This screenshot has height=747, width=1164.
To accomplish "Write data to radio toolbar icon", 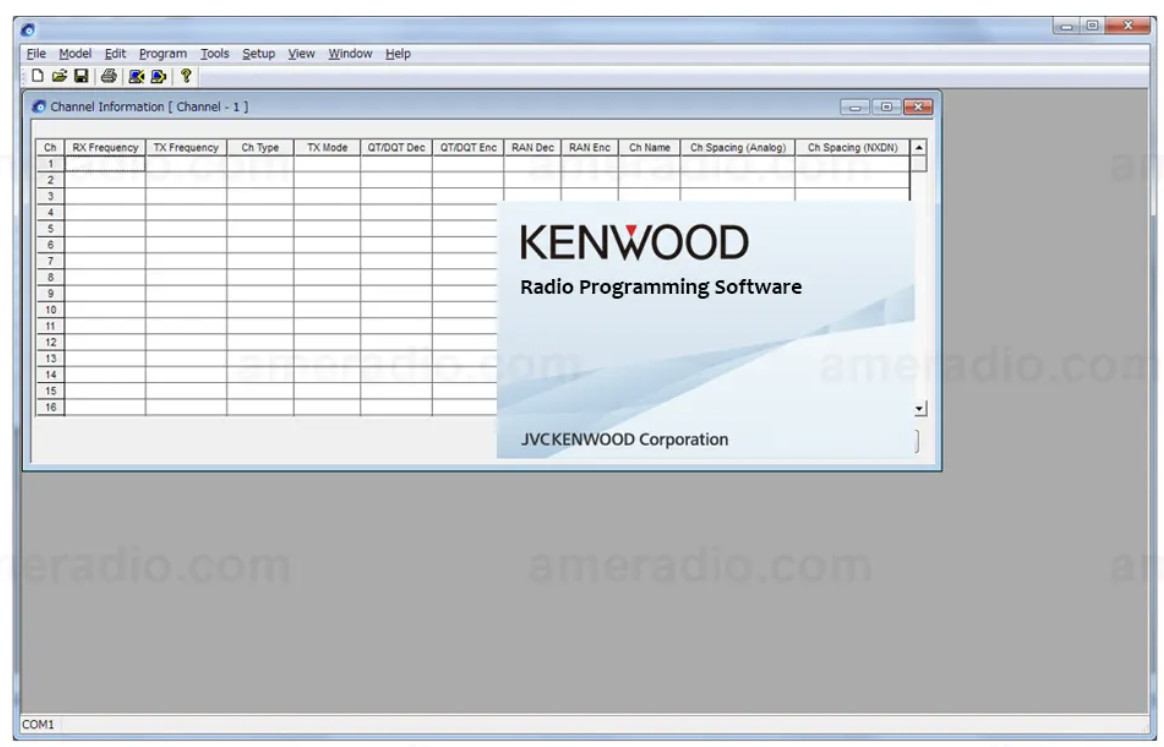I will pos(158,76).
